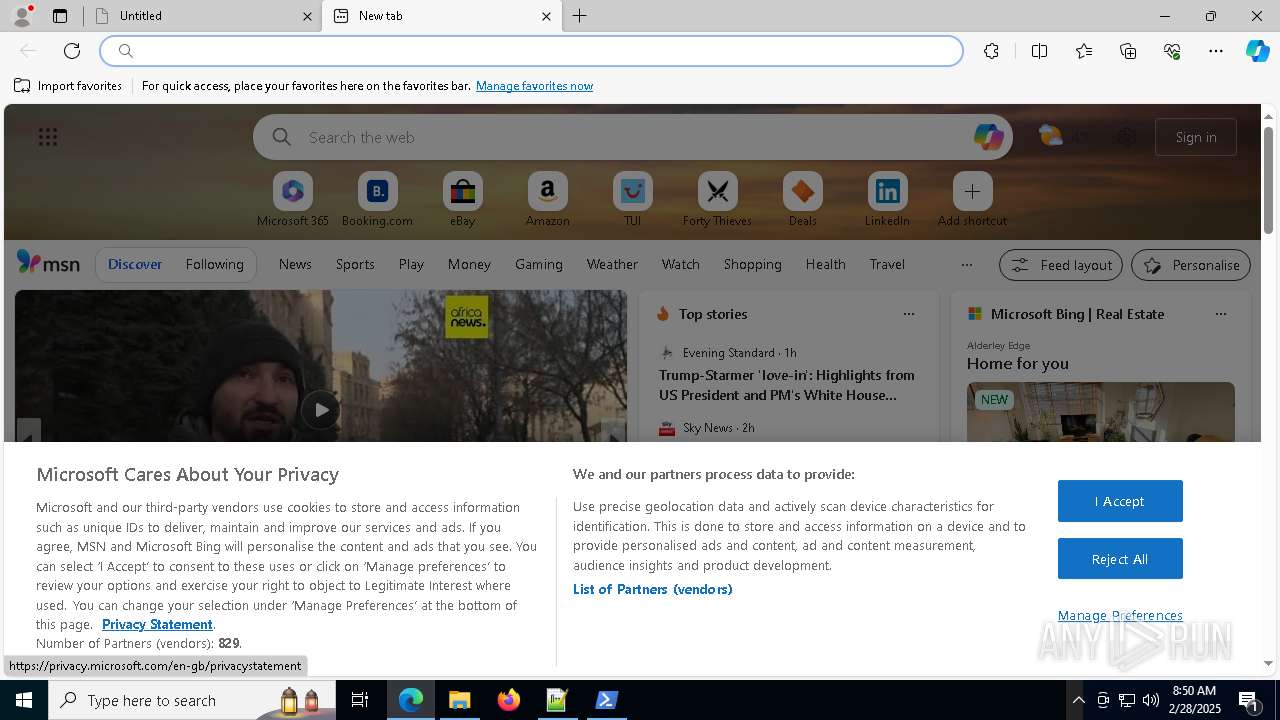Click Reject All on privacy banner
The width and height of the screenshot is (1280, 720).
coord(1120,559)
